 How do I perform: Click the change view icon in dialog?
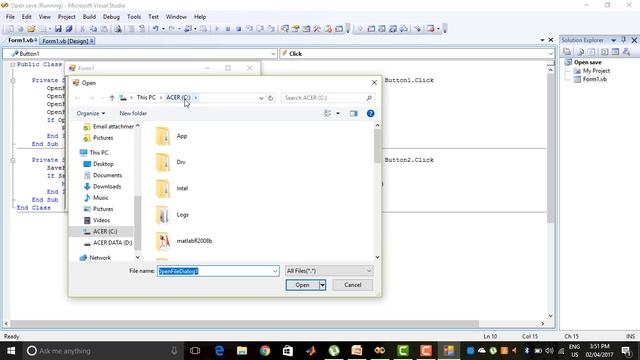point(327,113)
